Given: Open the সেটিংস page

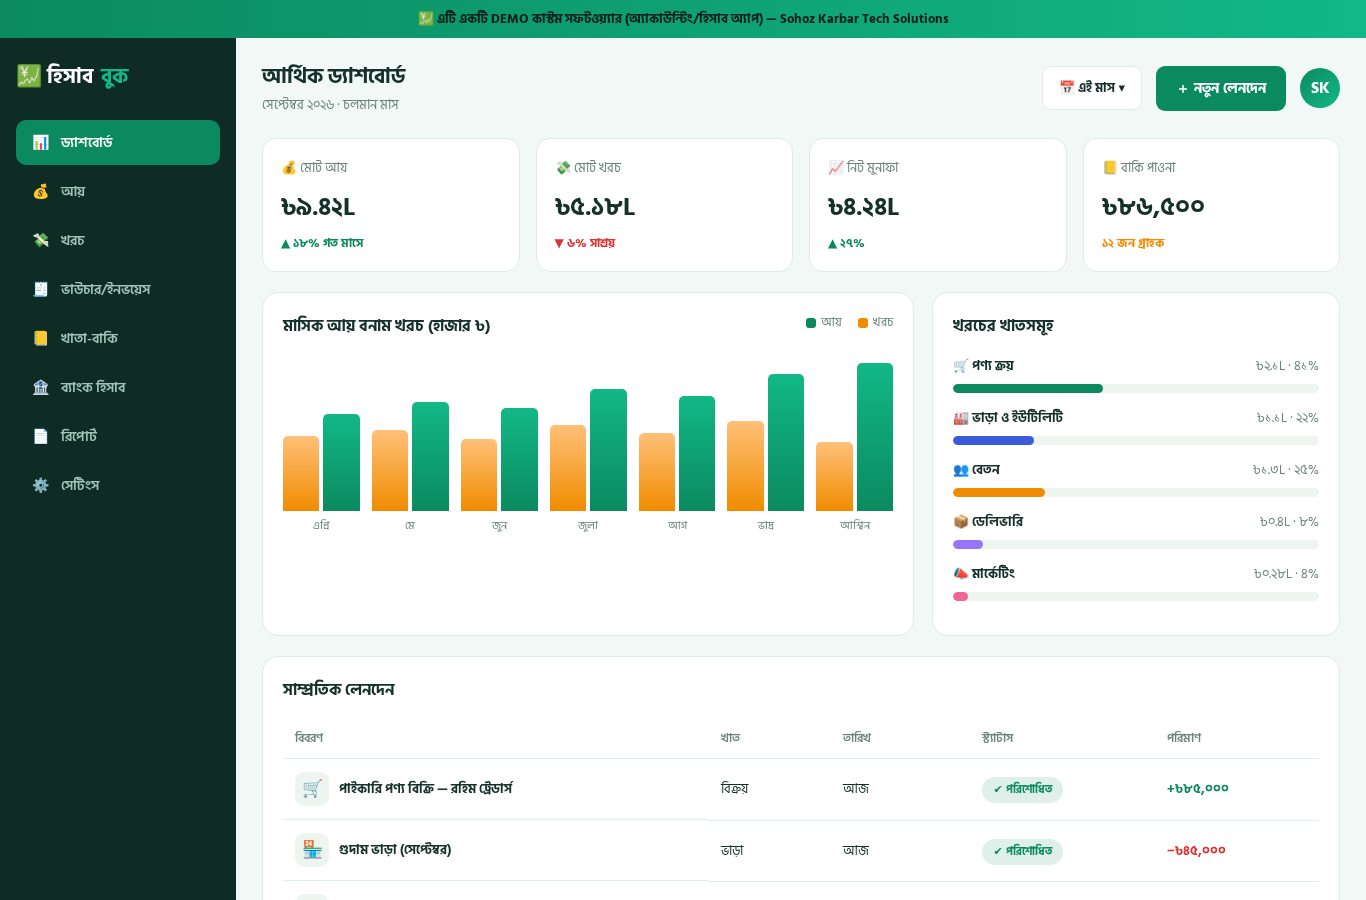Looking at the screenshot, I should pos(118,485).
